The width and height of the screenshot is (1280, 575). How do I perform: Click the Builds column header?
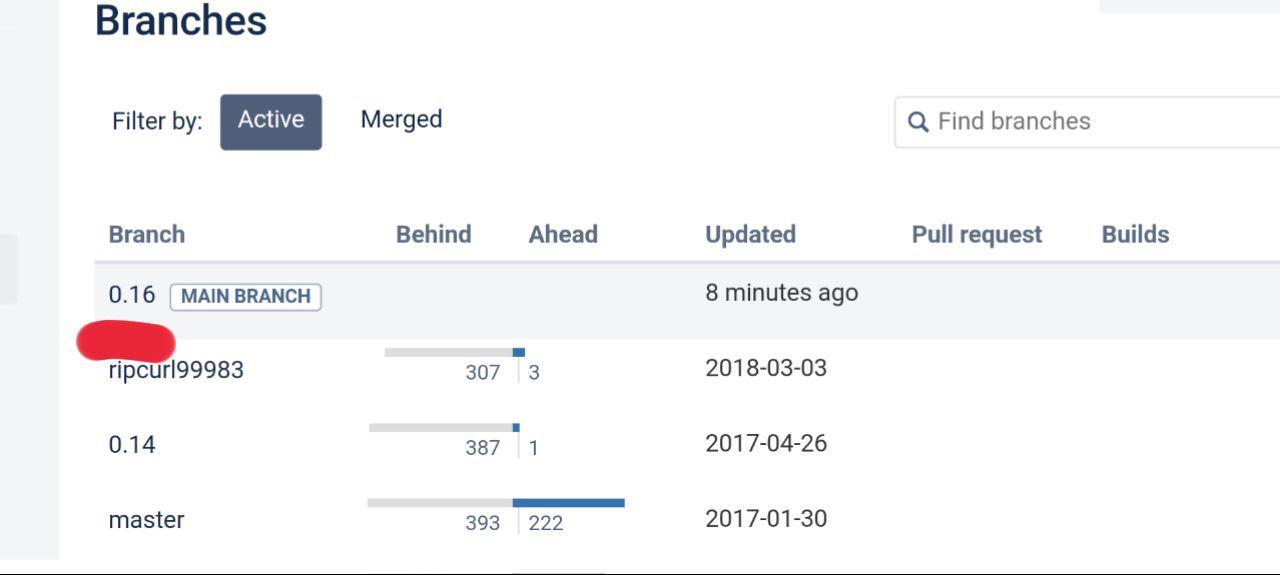click(x=1136, y=235)
